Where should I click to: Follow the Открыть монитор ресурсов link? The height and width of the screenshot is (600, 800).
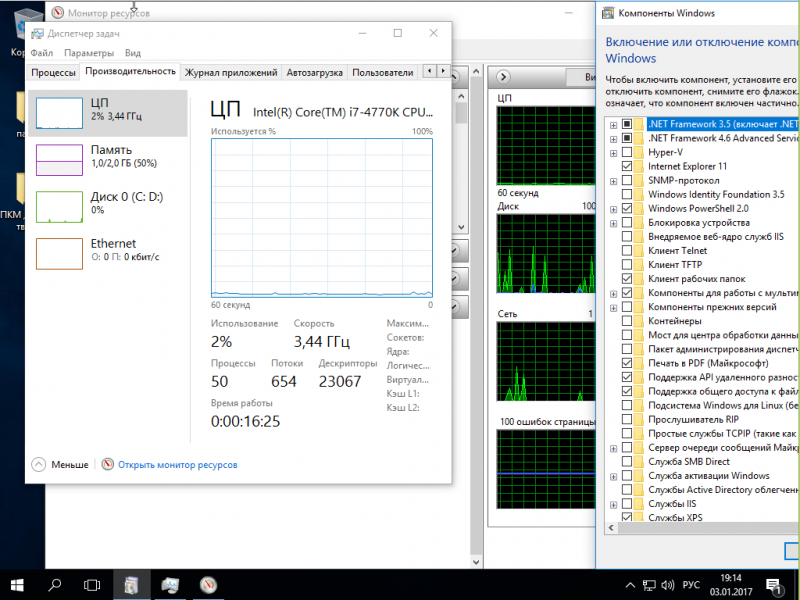pyautogui.click(x=178, y=465)
